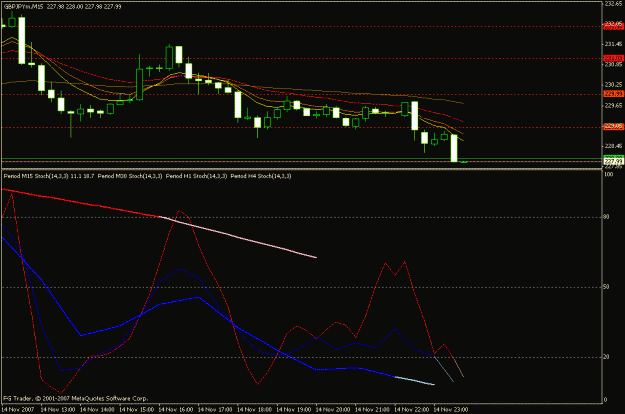Viewport: 625px width, 414px height.
Task: Click the stochastic scale value 20
Action: pyautogui.click(x=606, y=357)
